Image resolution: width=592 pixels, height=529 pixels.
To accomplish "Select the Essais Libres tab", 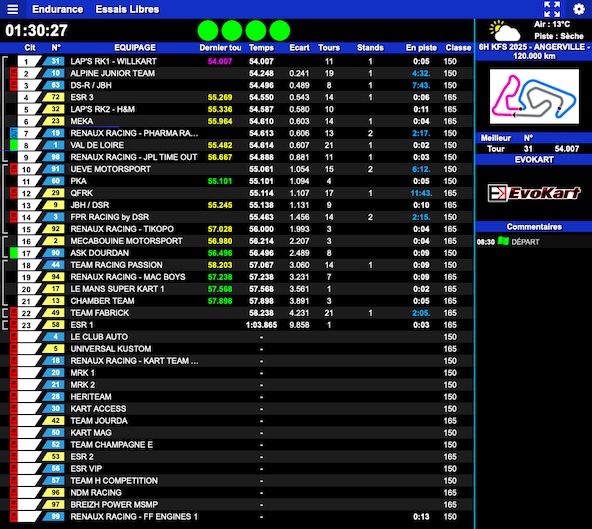I will click(x=127, y=9).
